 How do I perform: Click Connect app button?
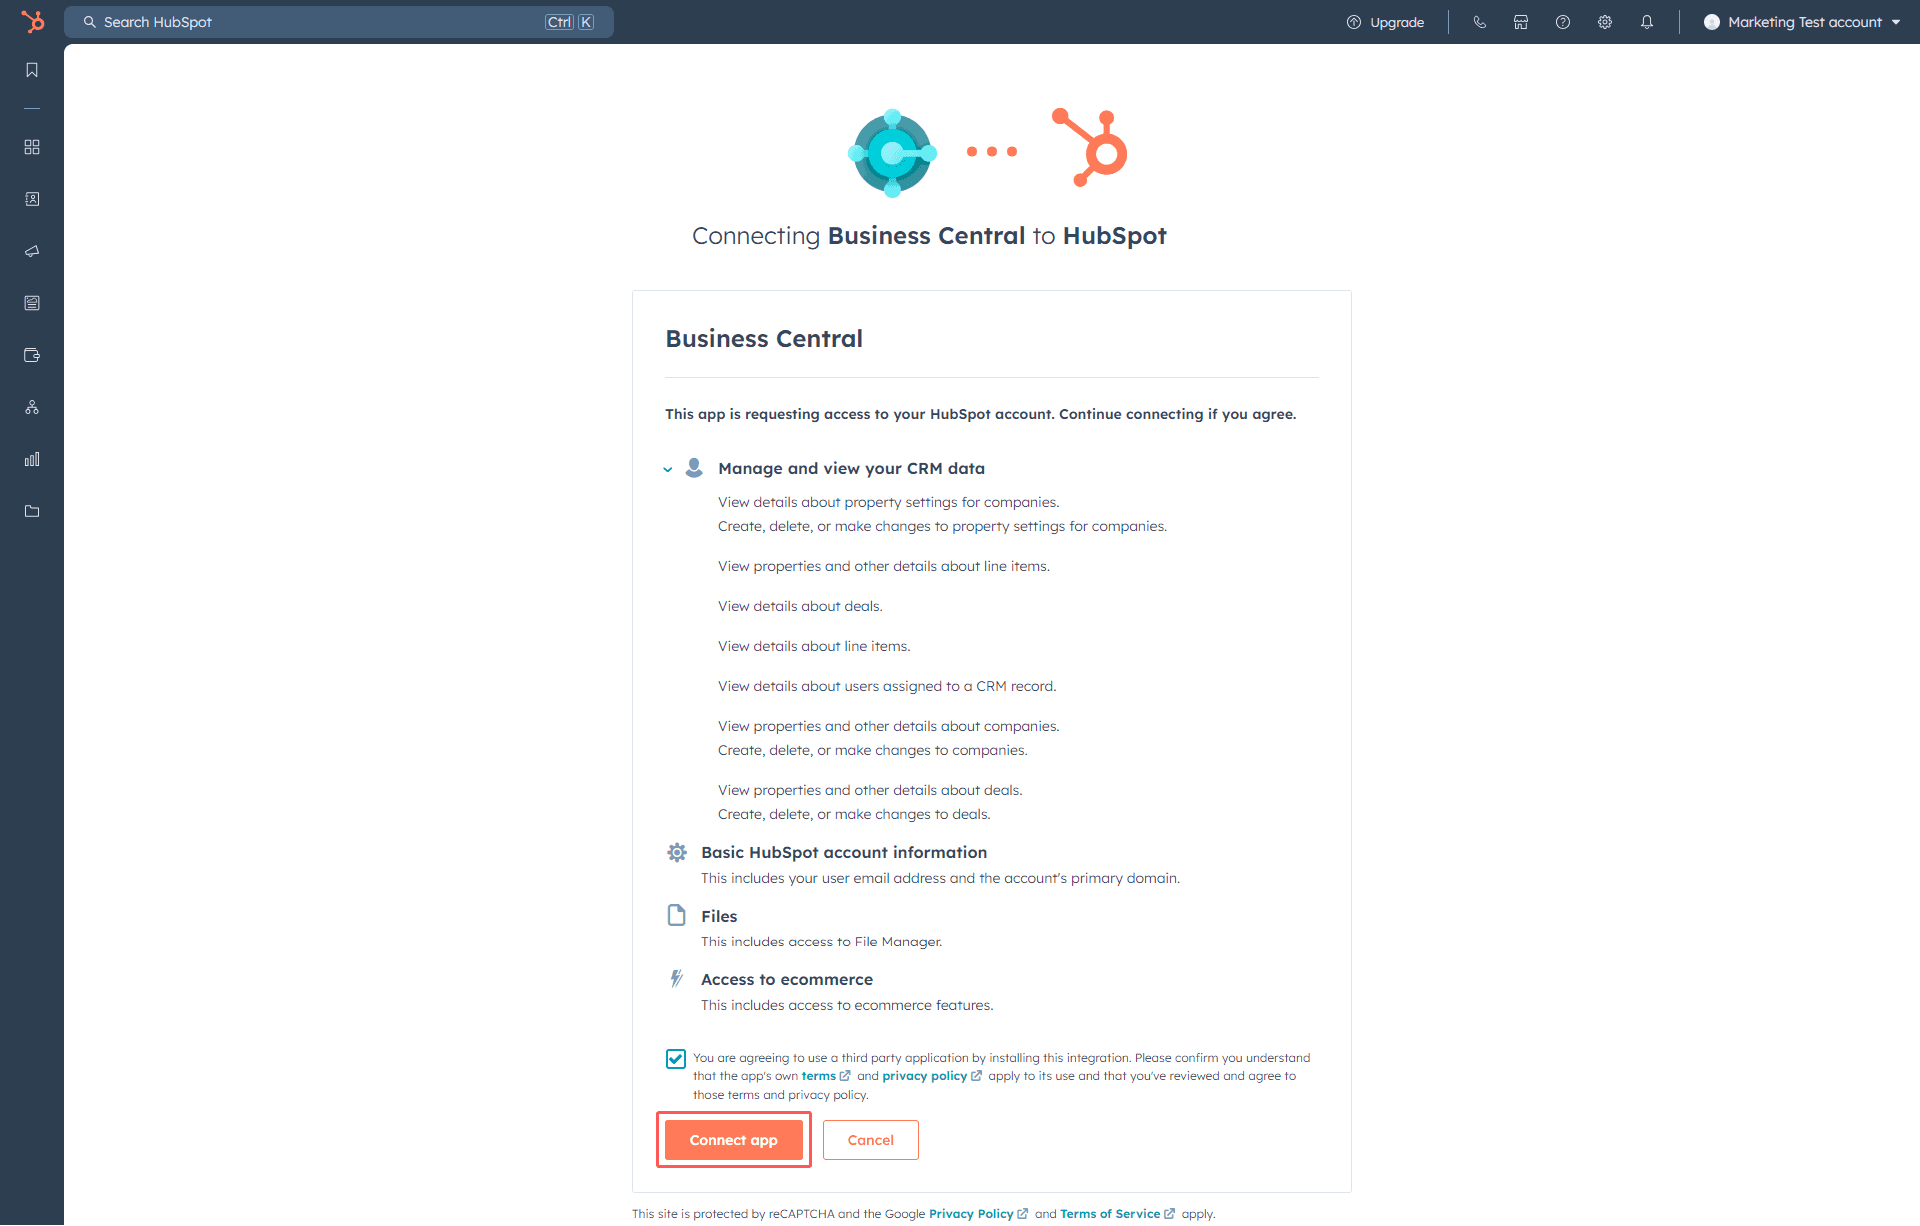coord(733,1139)
